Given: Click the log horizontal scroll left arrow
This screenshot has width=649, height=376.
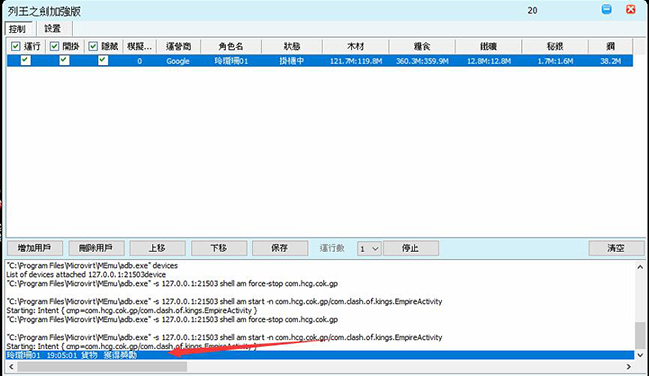Looking at the screenshot, I should (11, 366).
